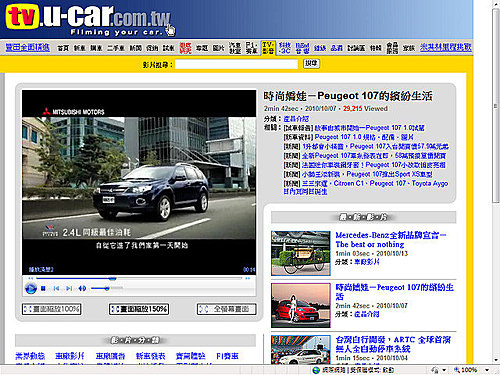Open the Mercedes-Benz video thumbnail
The image size is (500, 375).
tap(301, 253)
